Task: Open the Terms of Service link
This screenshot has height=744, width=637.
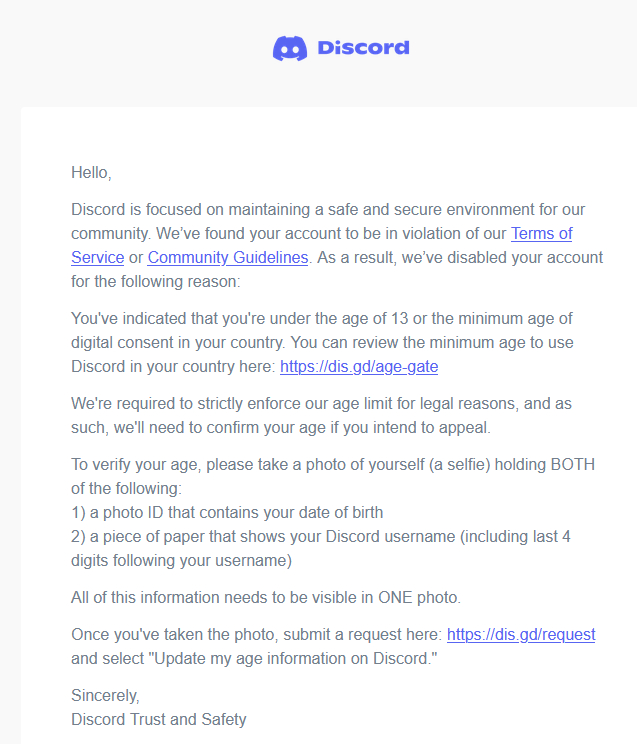Action: pyautogui.click(x=541, y=234)
